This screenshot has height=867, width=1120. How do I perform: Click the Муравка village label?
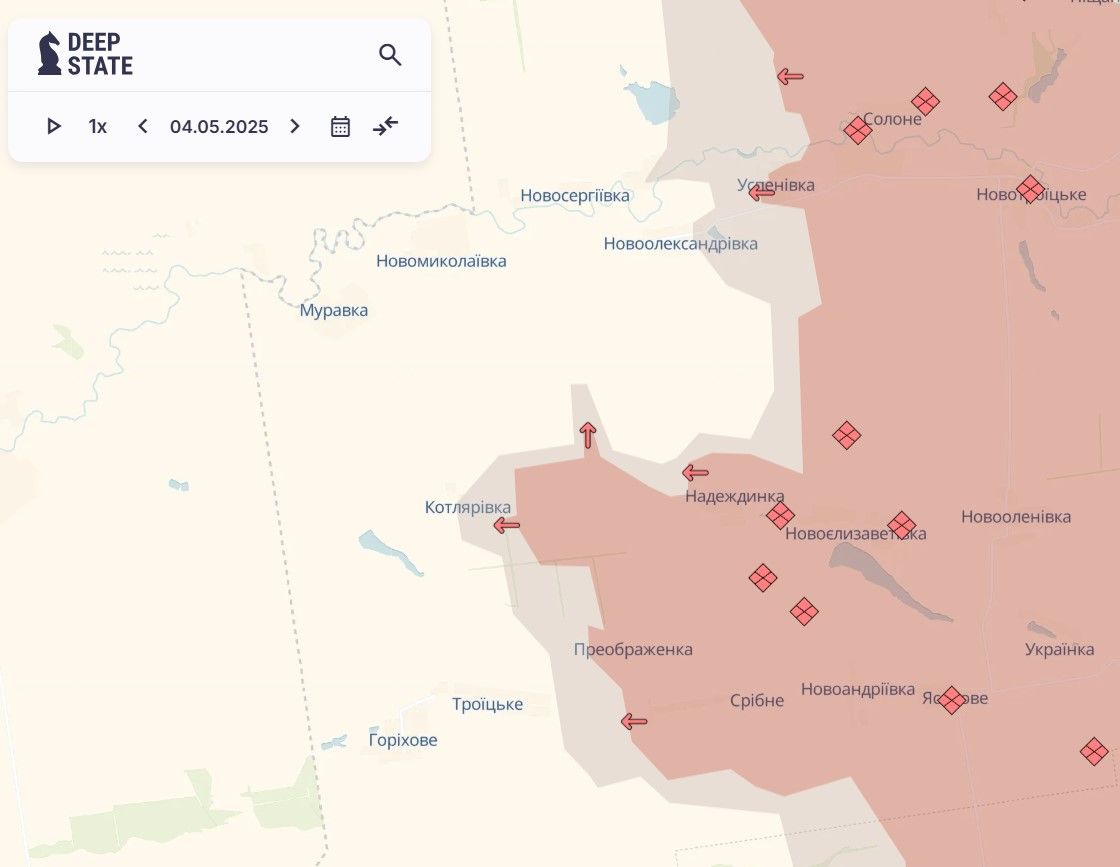click(334, 311)
